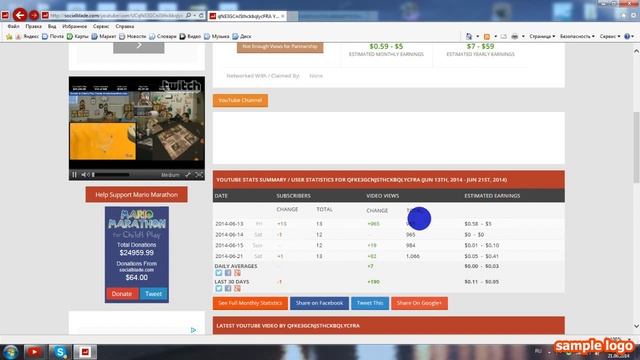Adjust the Twitch player volume slider
The width and height of the screenshot is (640, 360).
pyautogui.click(x=110, y=175)
